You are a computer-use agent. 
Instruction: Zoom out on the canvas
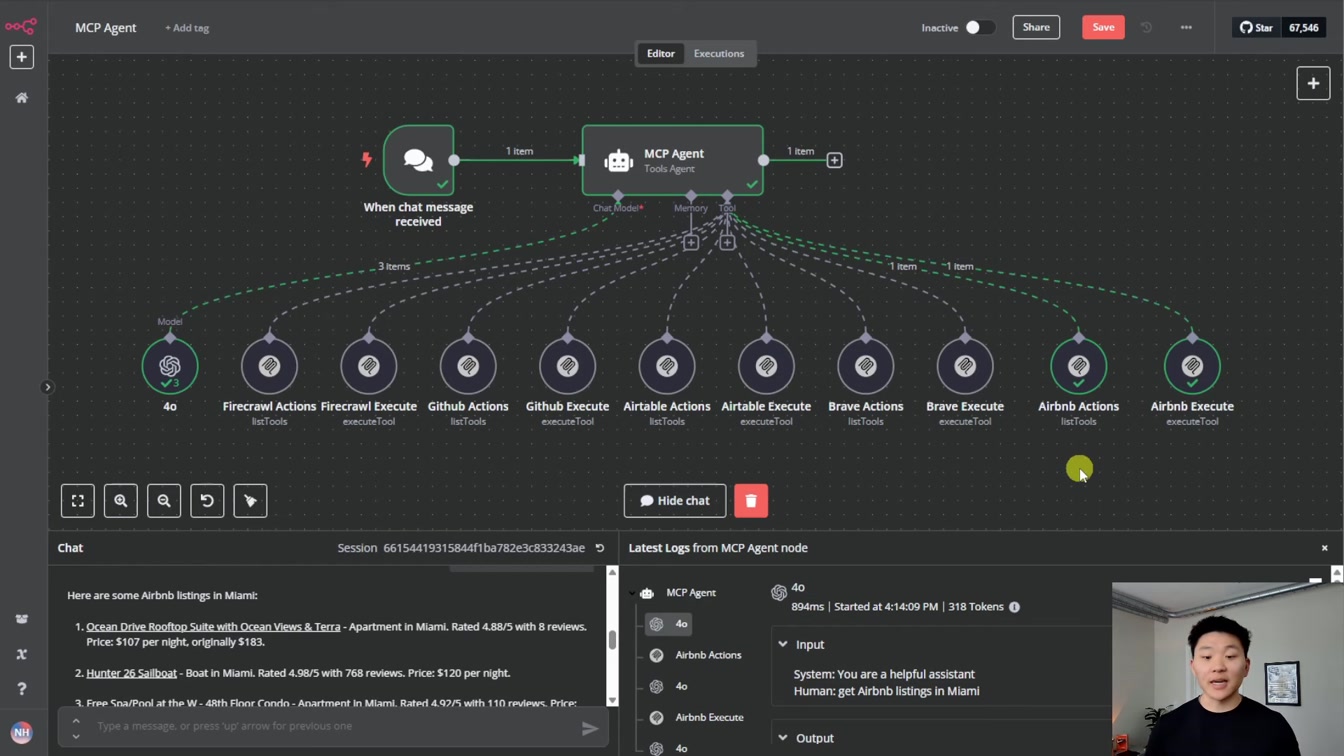pyautogui.click(x=164, y=501)
